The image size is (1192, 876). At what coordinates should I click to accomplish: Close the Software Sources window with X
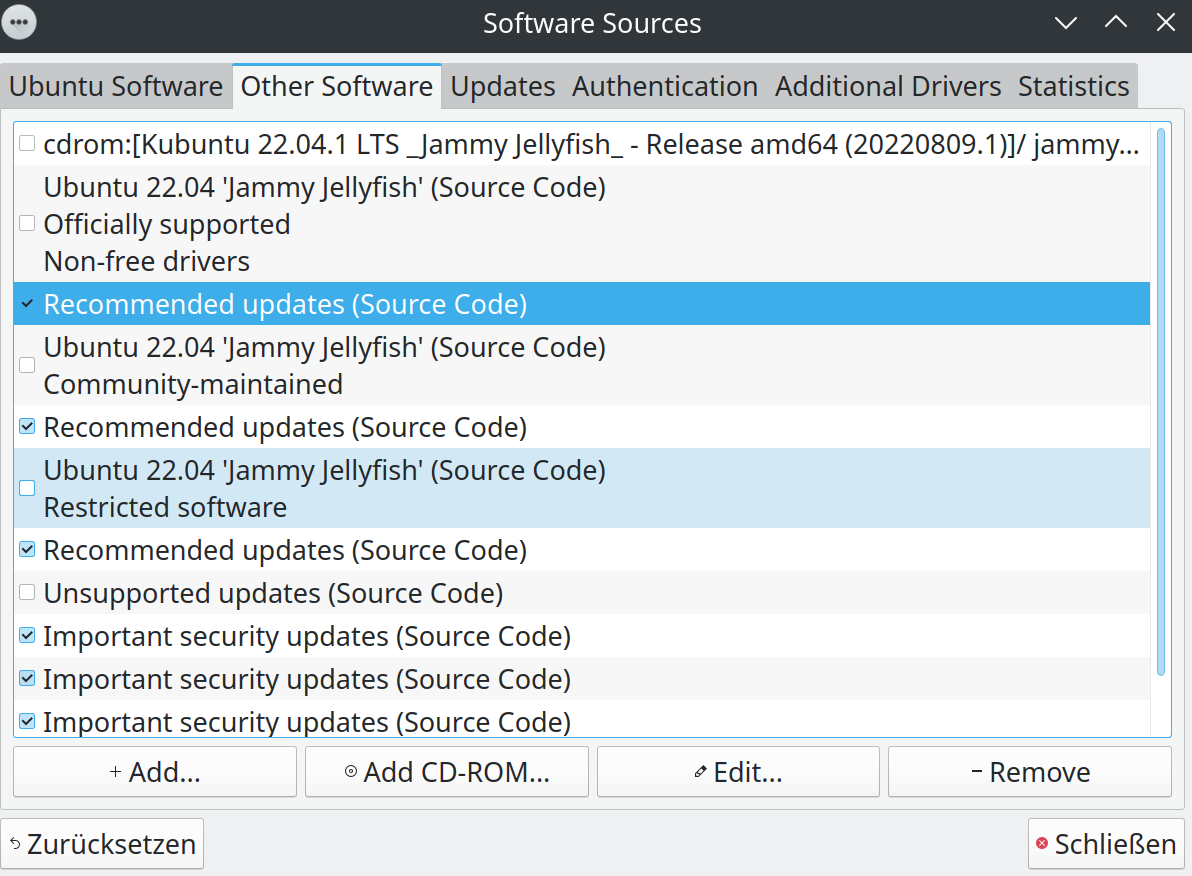[x=1165, y=23]
